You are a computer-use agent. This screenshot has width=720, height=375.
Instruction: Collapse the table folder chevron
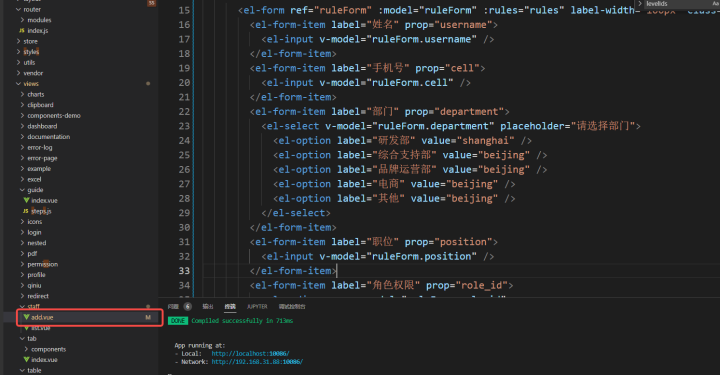tap(22, 370)
